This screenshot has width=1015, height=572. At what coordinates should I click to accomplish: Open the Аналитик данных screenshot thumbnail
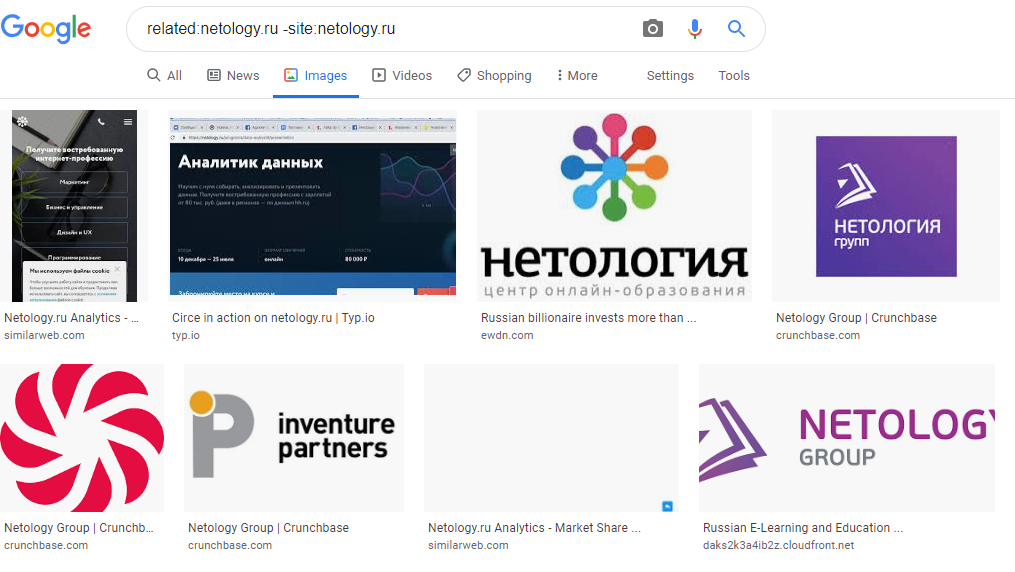click(x=313, y=206)
